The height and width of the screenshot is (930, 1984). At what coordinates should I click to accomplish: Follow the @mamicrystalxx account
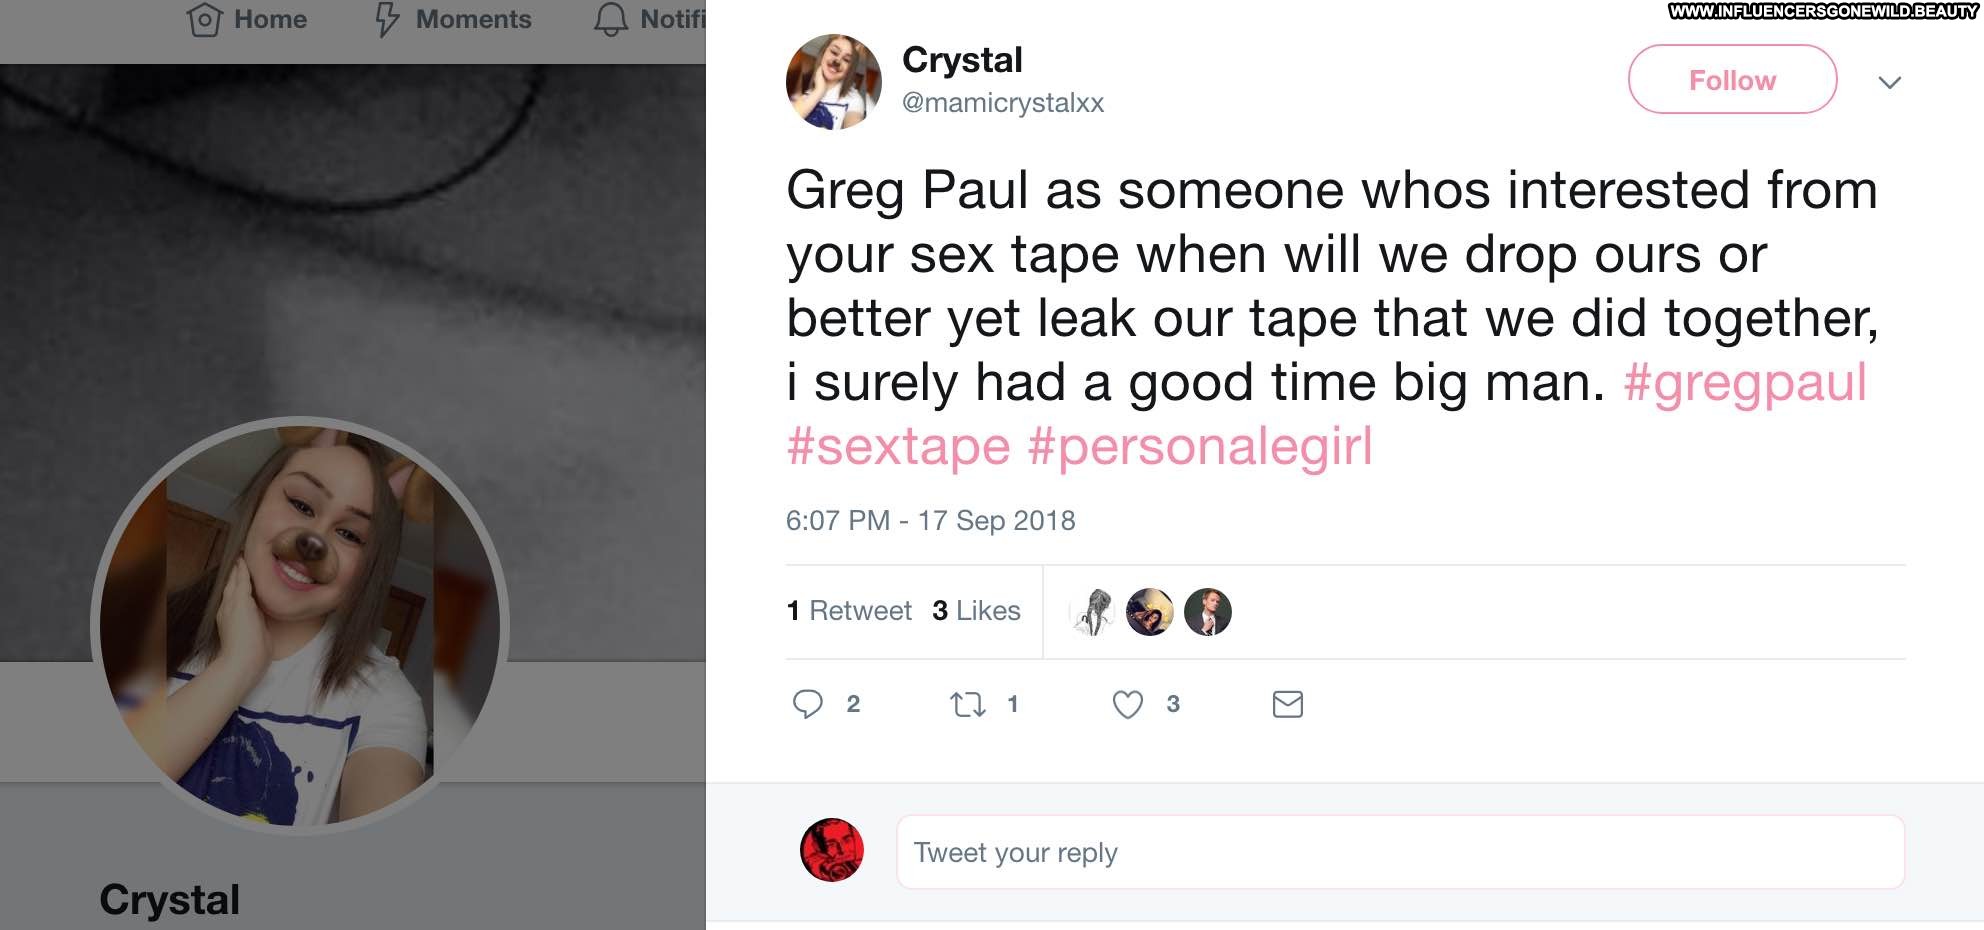(x=1731, y=80)
